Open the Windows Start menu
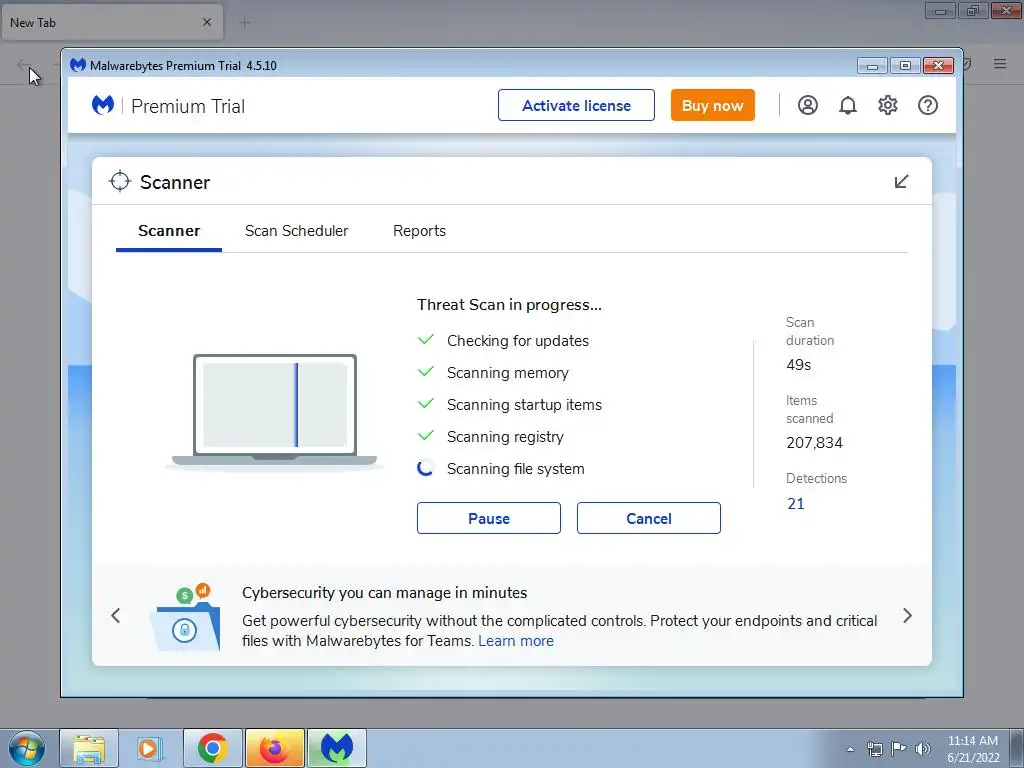 [26, 748]
